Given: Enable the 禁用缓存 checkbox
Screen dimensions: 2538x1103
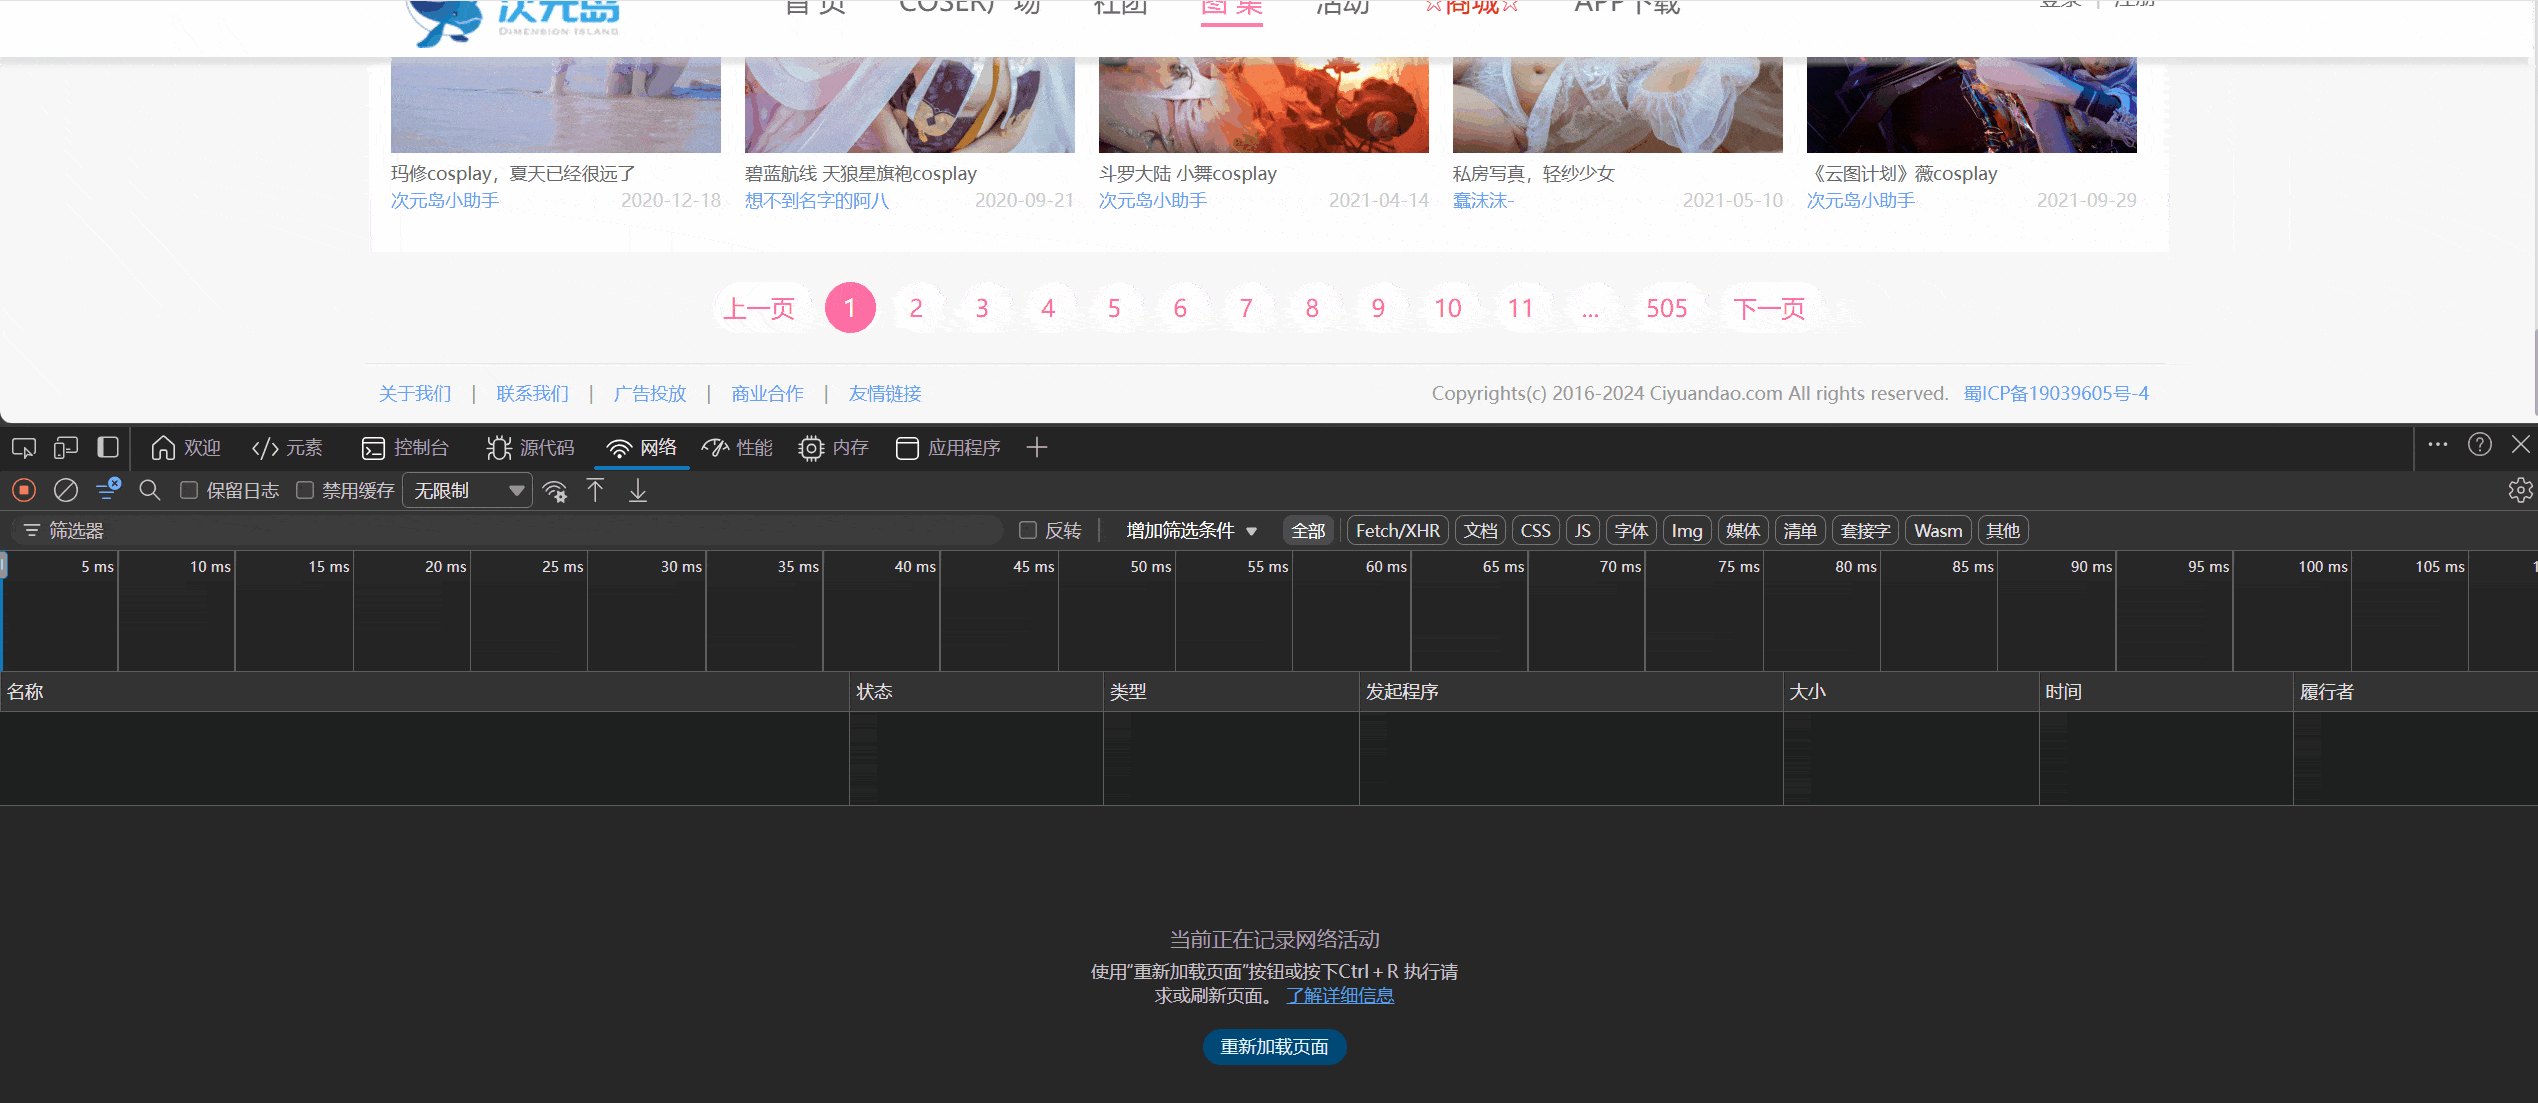Looking at the screenshot, I should [x=305, y=490].
